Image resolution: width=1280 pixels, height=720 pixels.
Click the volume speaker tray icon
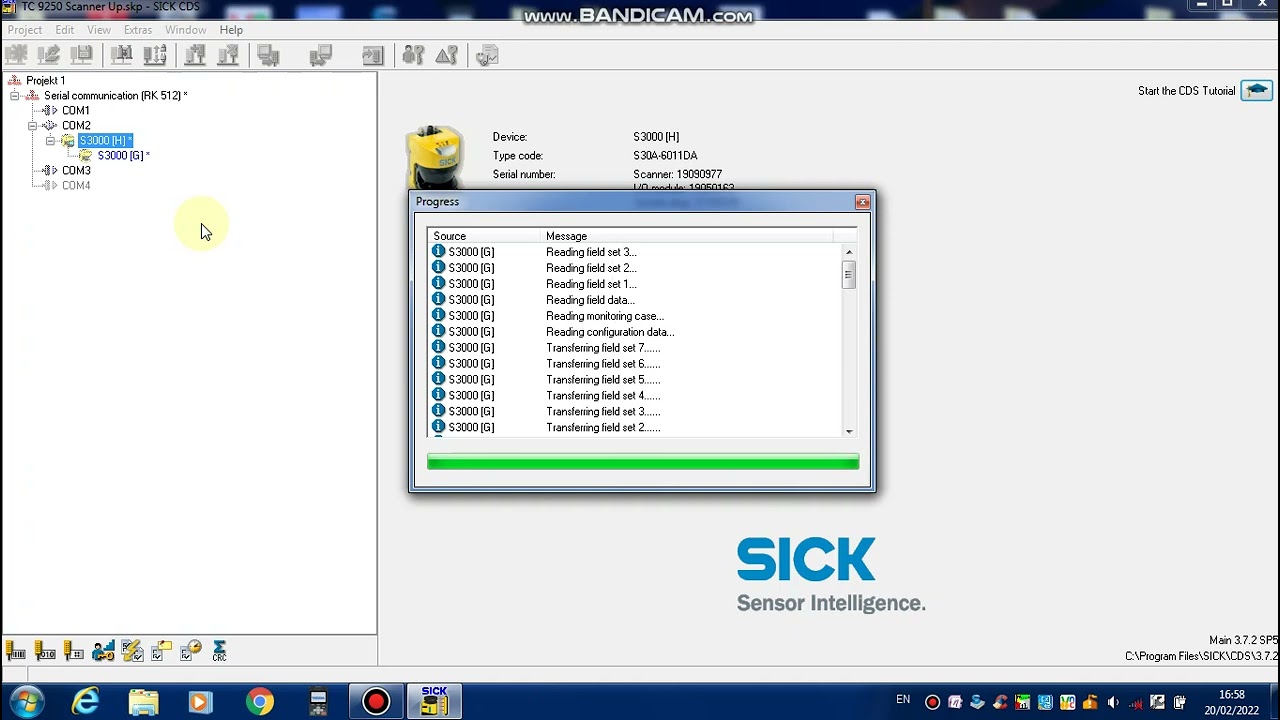pyautogui.click(x=1112, y=702)
